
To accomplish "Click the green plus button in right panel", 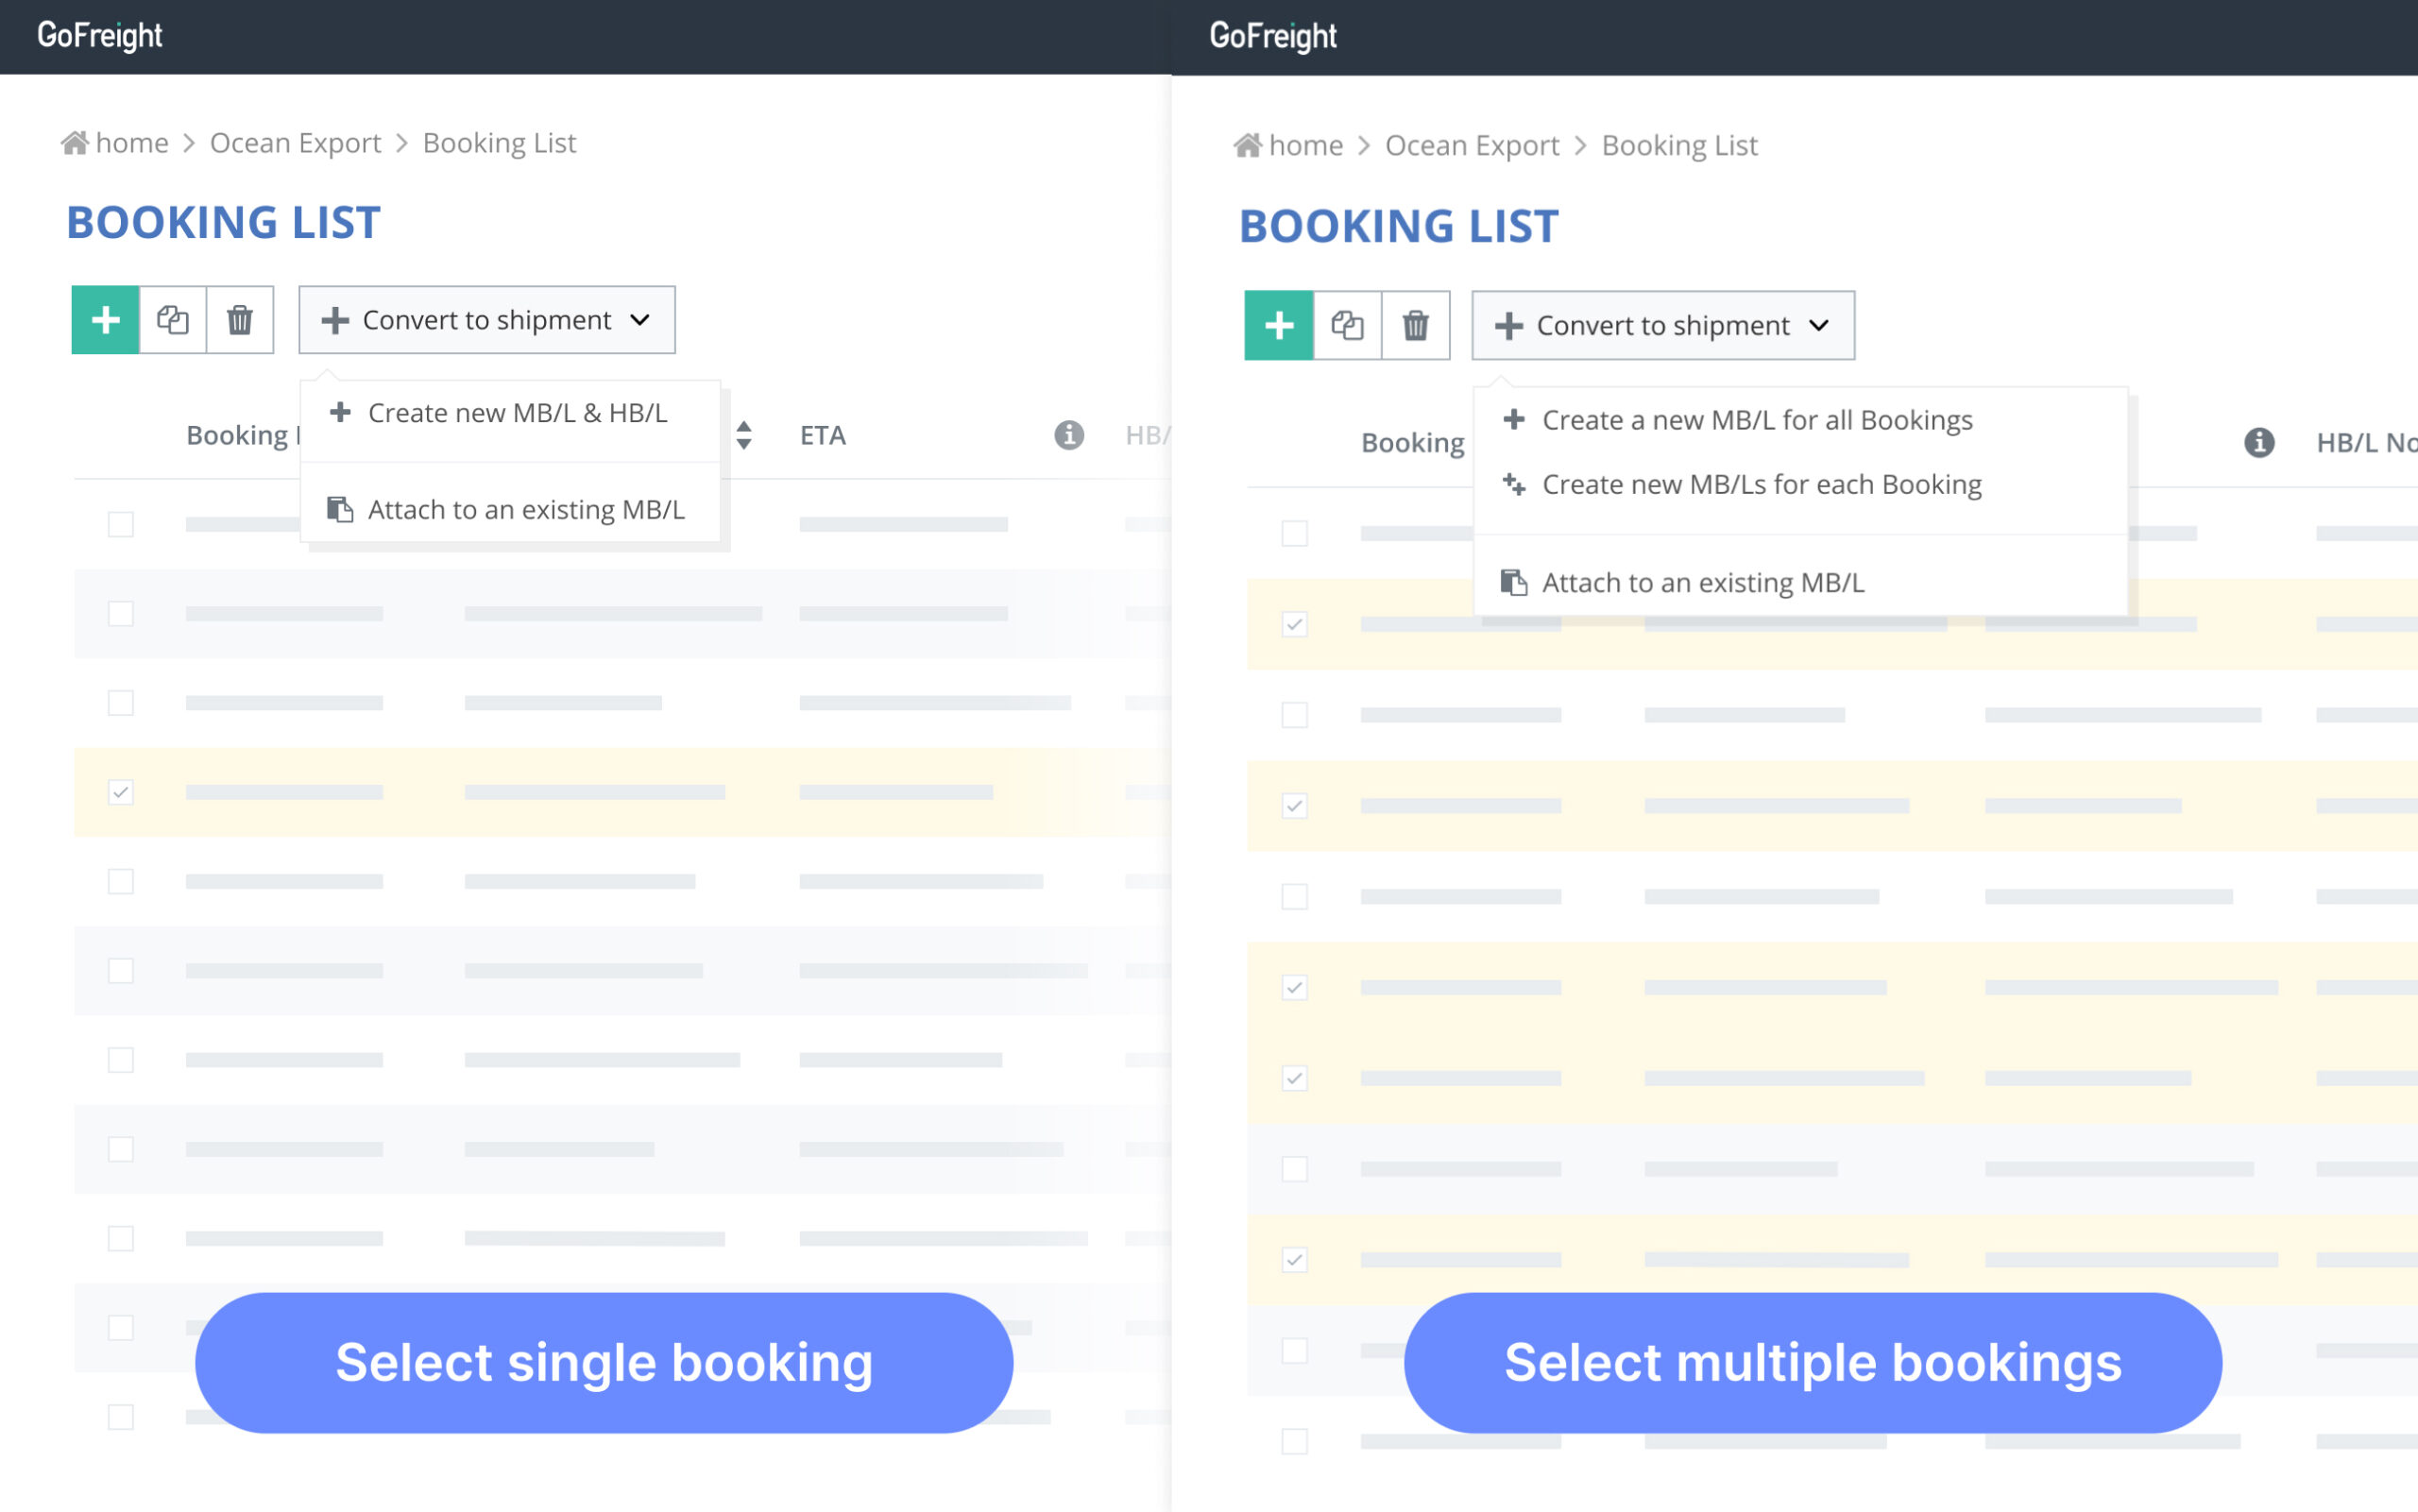I will [1278, 325].
